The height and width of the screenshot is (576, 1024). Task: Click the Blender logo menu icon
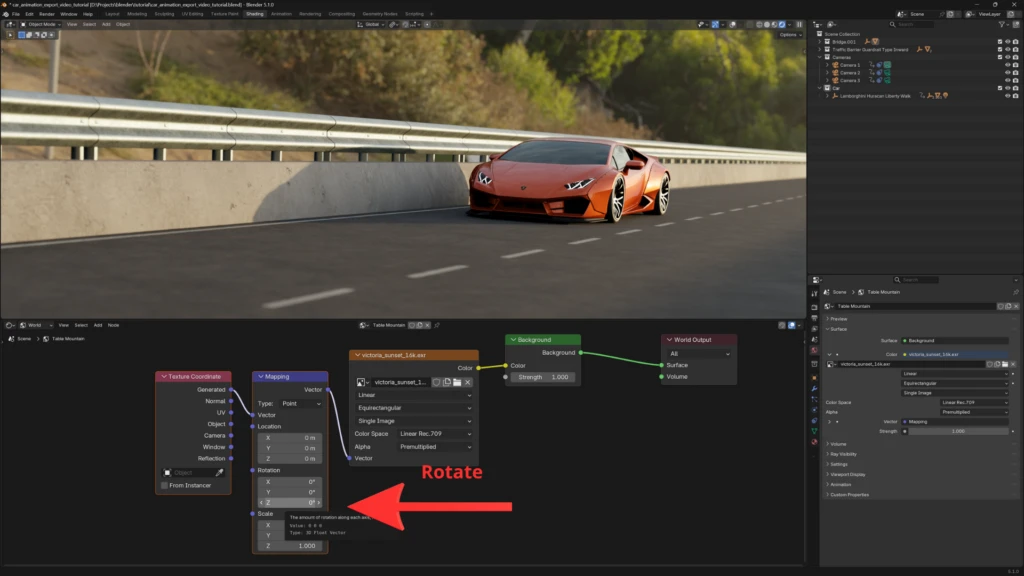click(x=6, y=14)
